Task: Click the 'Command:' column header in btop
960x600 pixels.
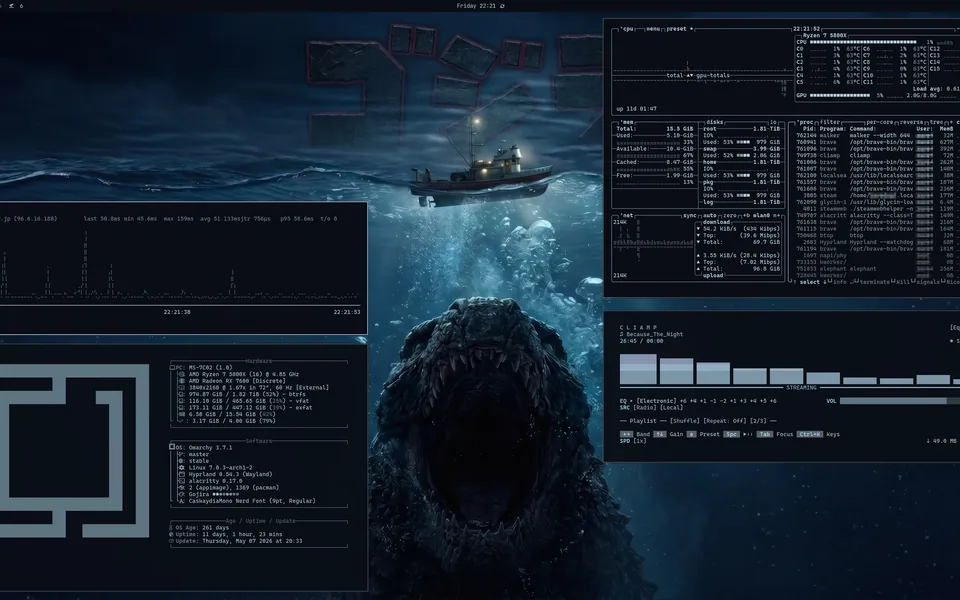Action: 864,129
